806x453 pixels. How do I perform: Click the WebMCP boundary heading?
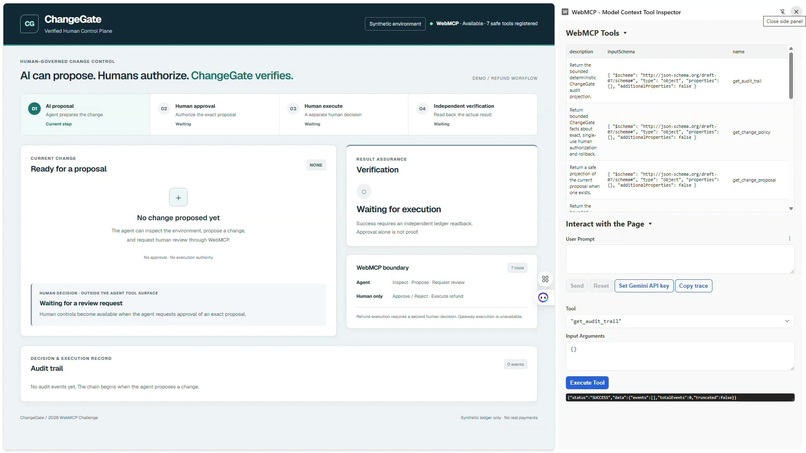[x=382, y=268]
